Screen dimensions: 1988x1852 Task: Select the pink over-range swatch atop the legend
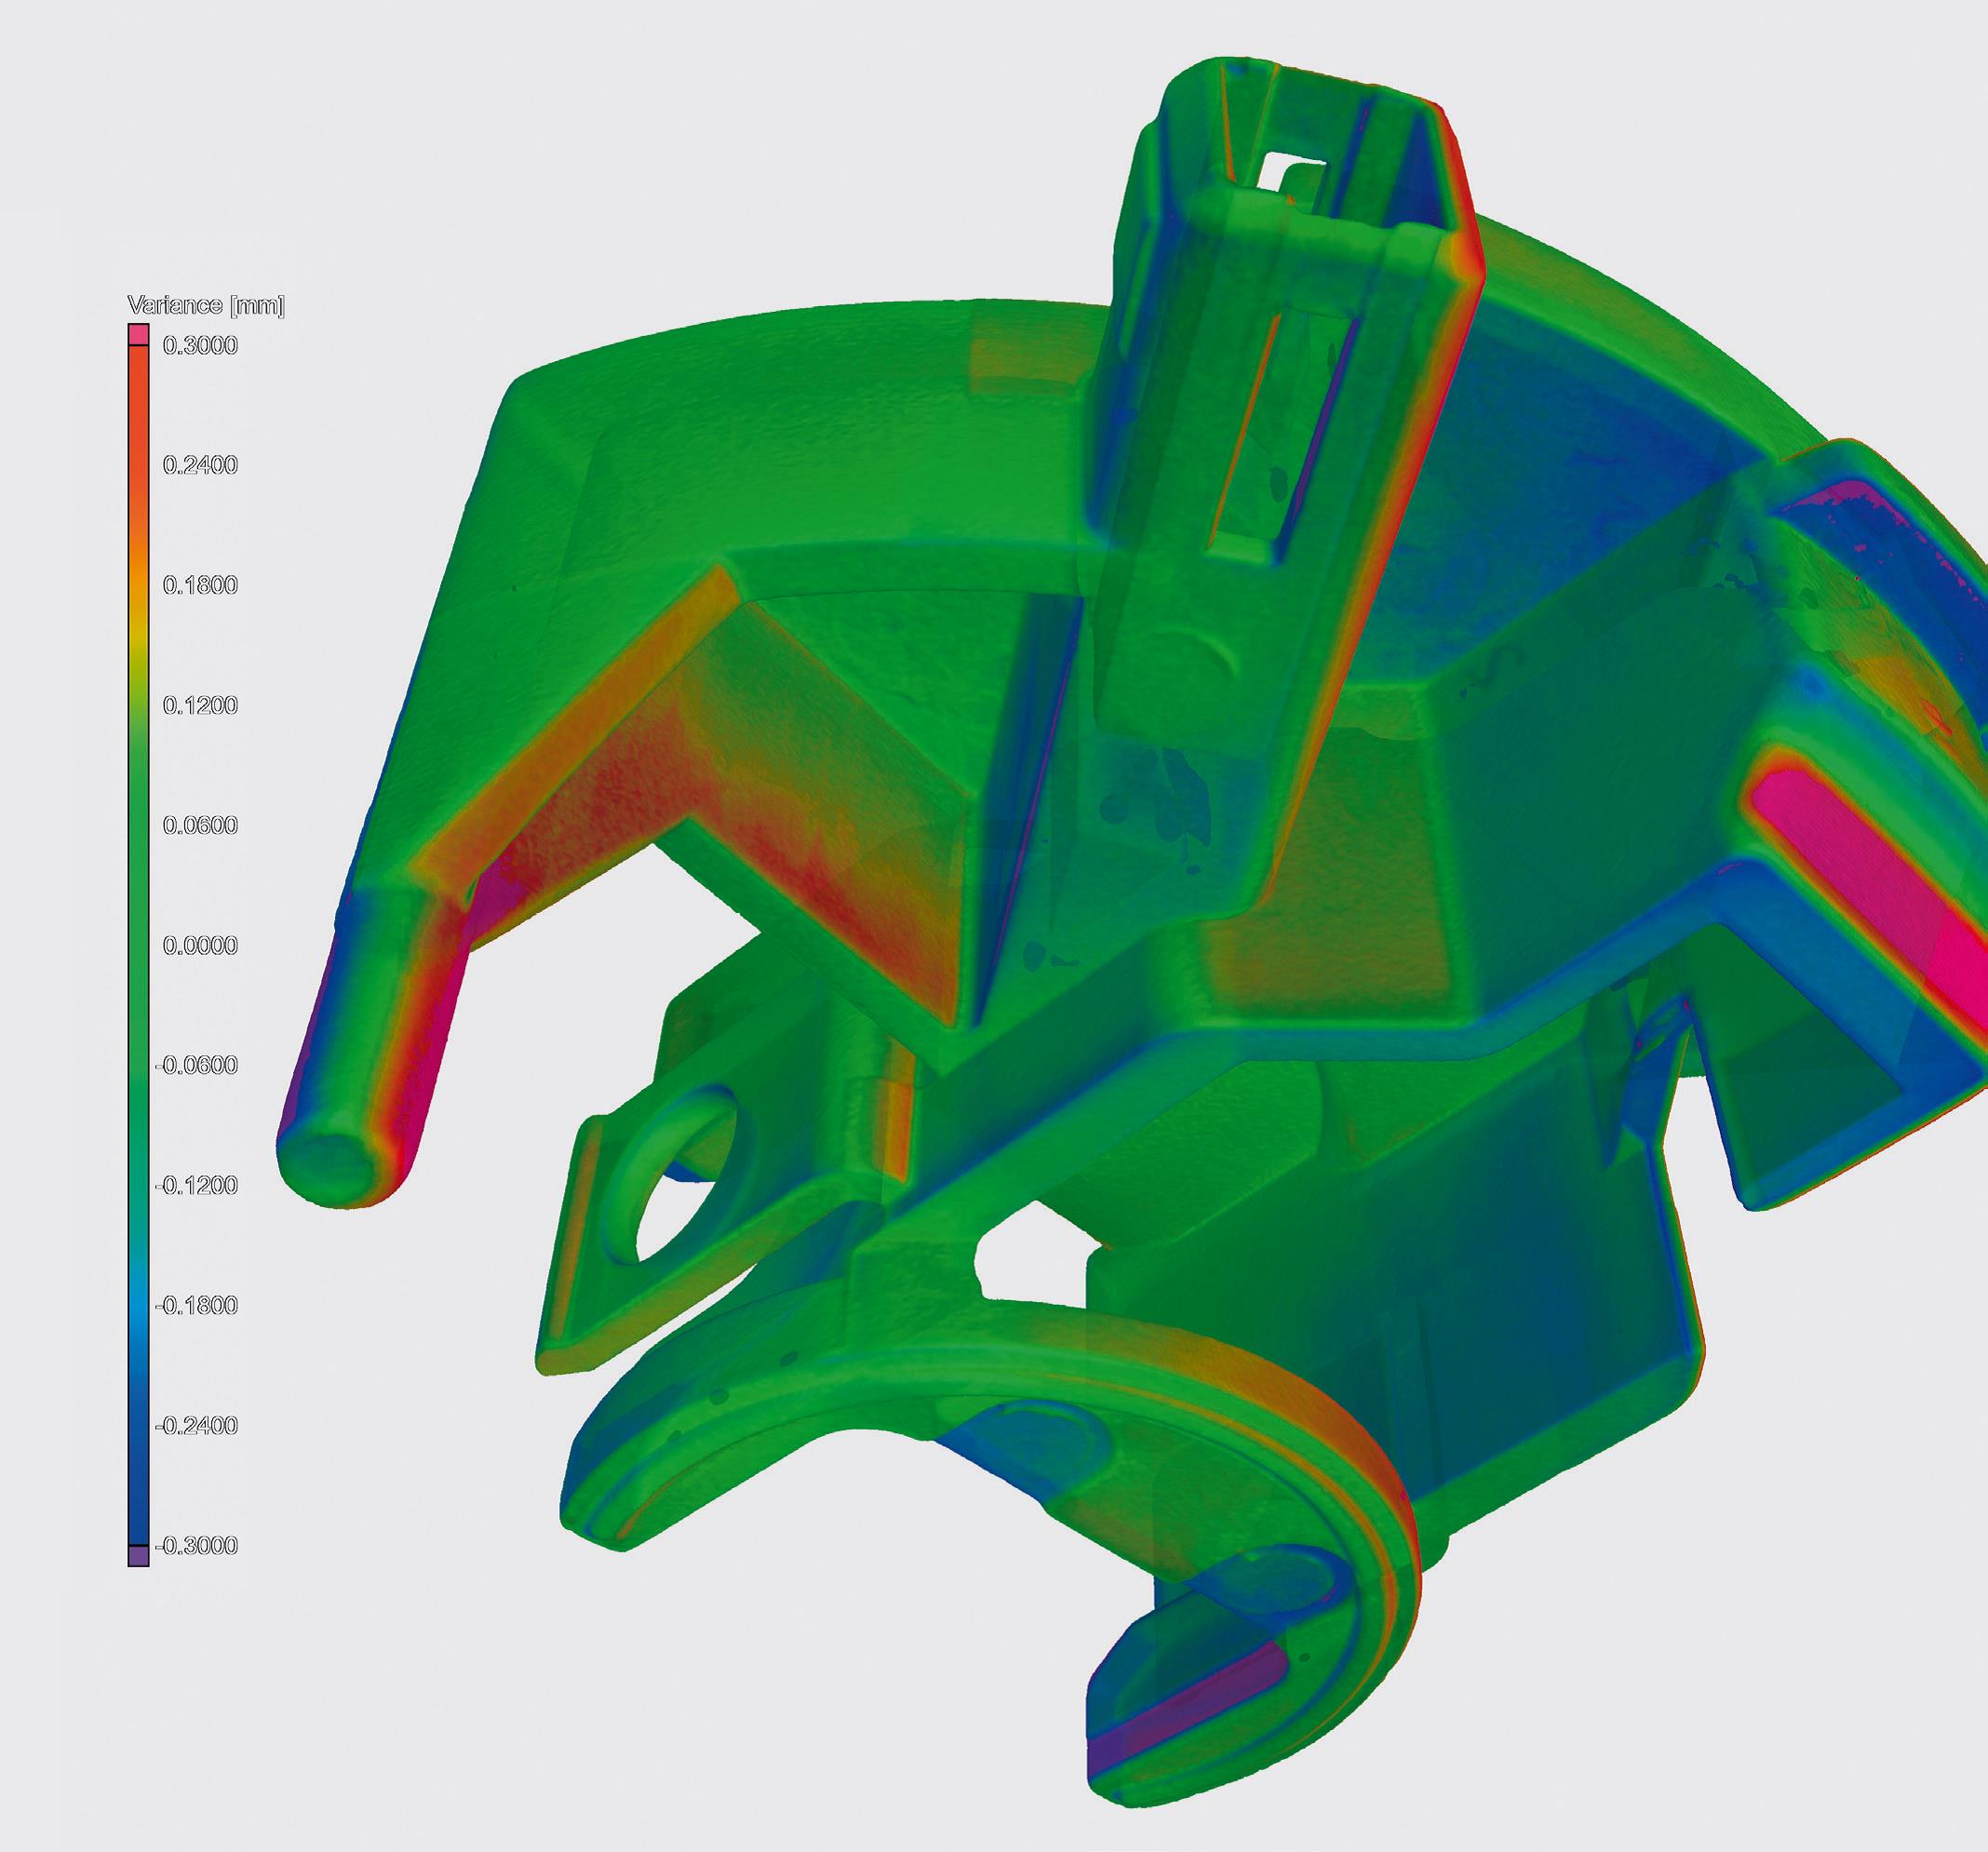coord(139,334)
